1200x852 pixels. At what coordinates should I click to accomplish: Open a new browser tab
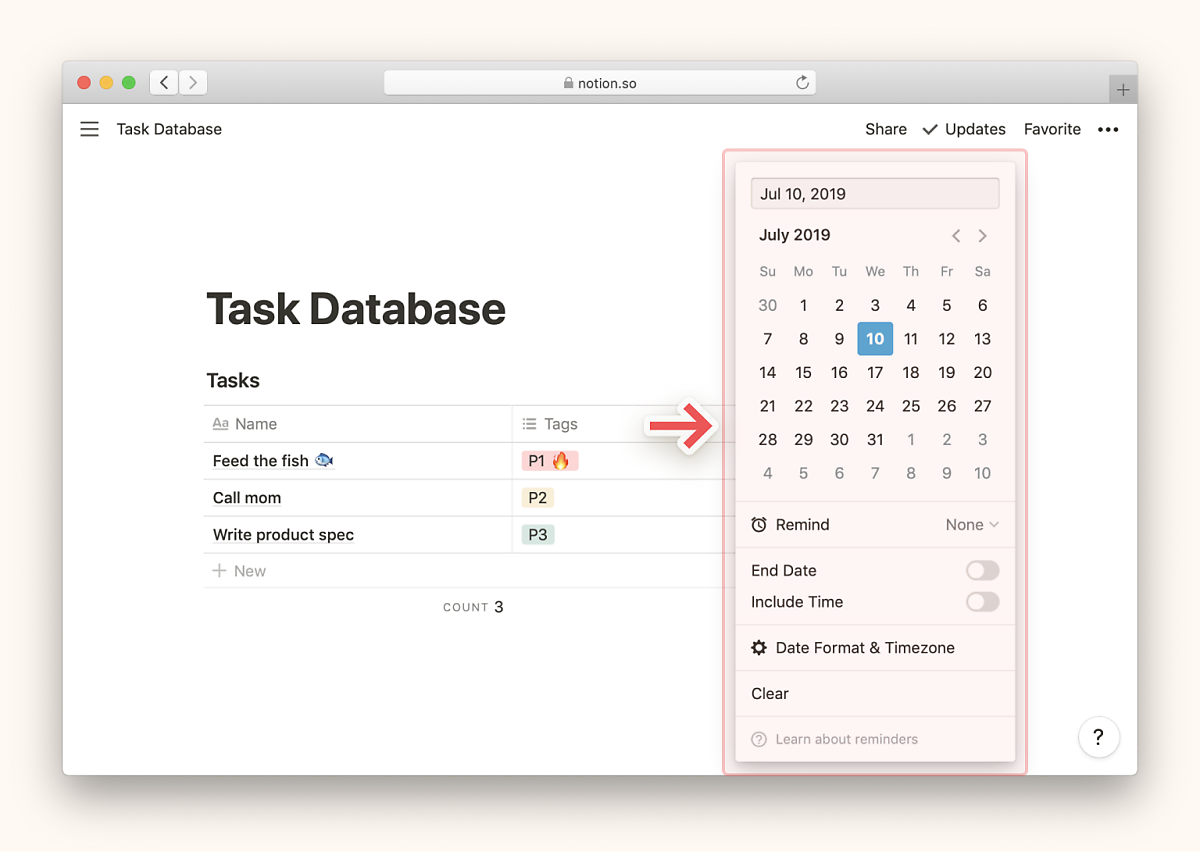point(1123,90)
